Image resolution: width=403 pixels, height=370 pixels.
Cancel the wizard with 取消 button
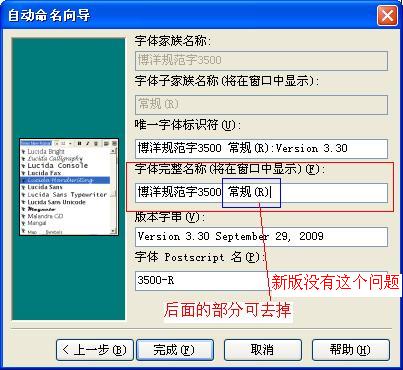pos(263,350)
